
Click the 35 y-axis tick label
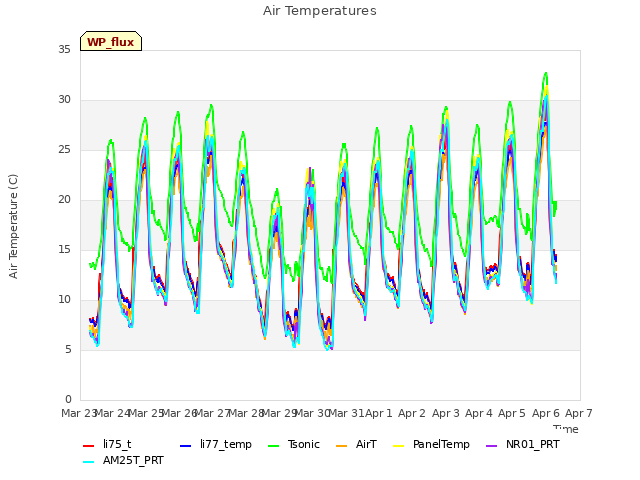click(x=64, y=50)
